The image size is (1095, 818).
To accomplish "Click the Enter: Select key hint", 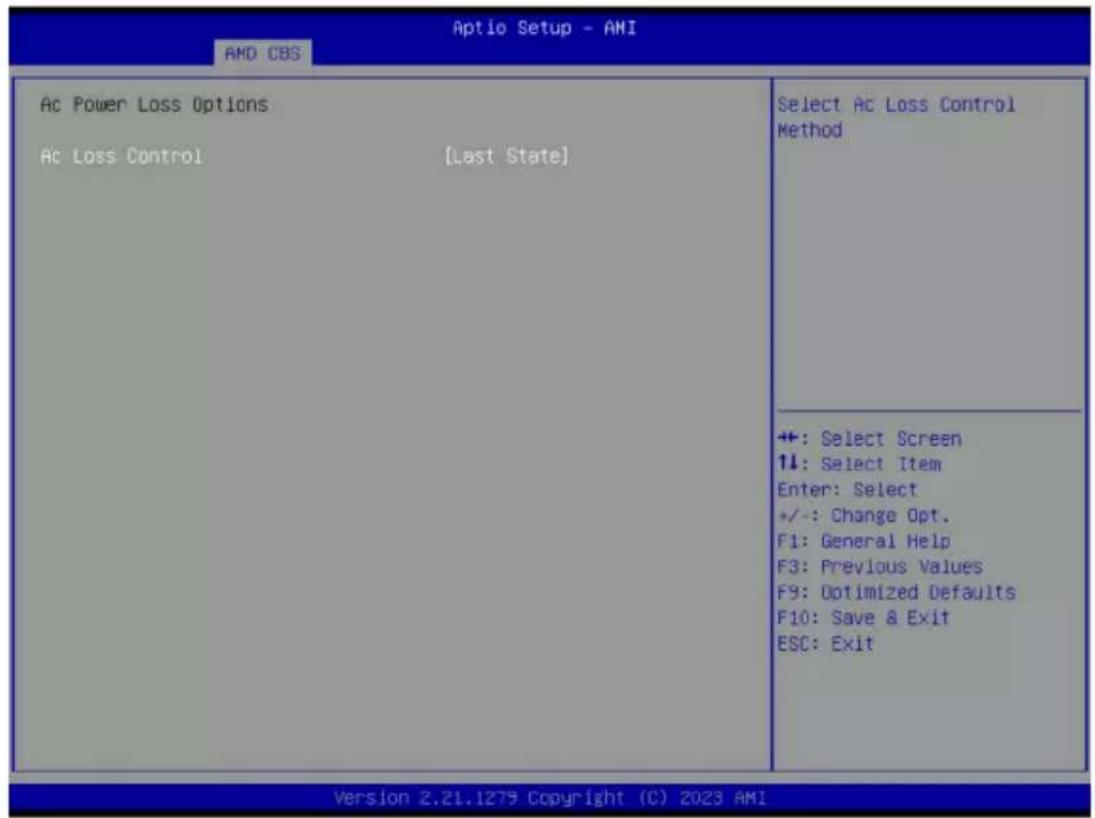I will 847,490.
